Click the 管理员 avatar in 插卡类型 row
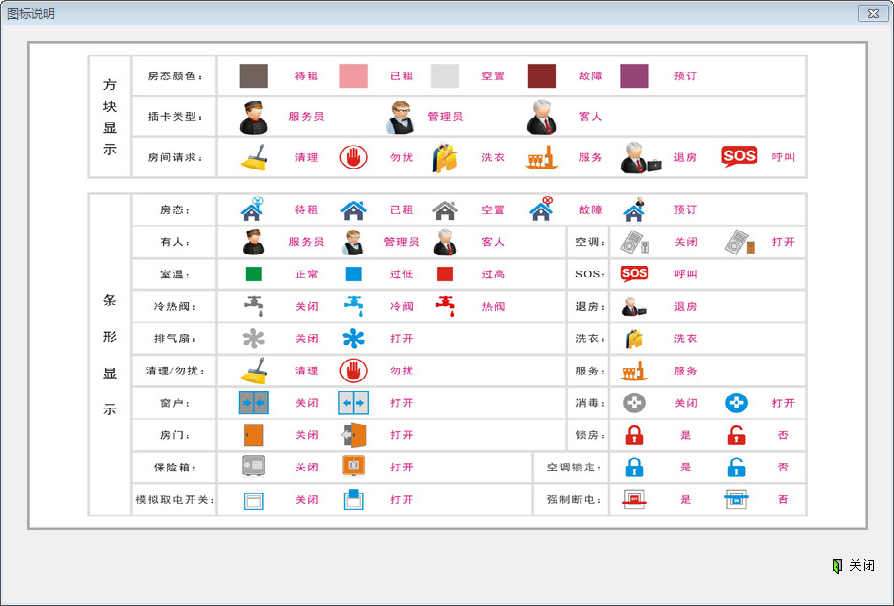 tap(400, 117)
